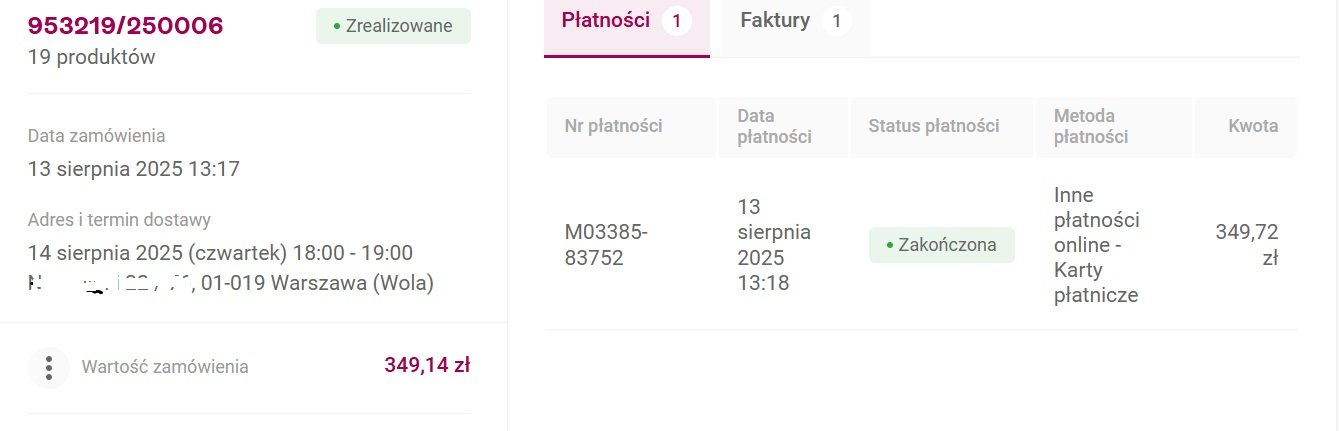
Task: Click the Zakończona payment status badge
Action: pos(941,245)
